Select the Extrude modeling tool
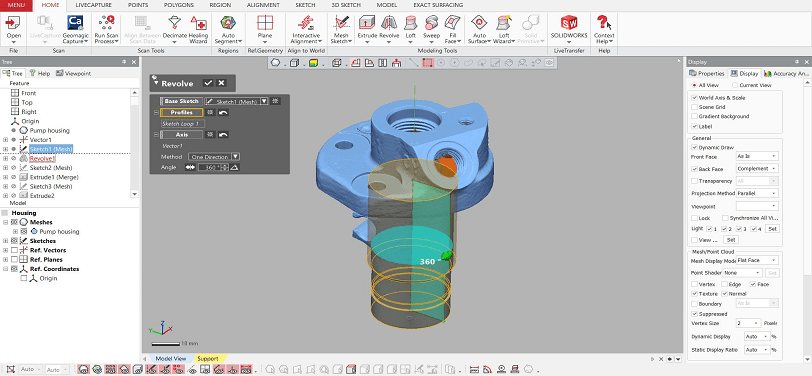 (367, 28)
